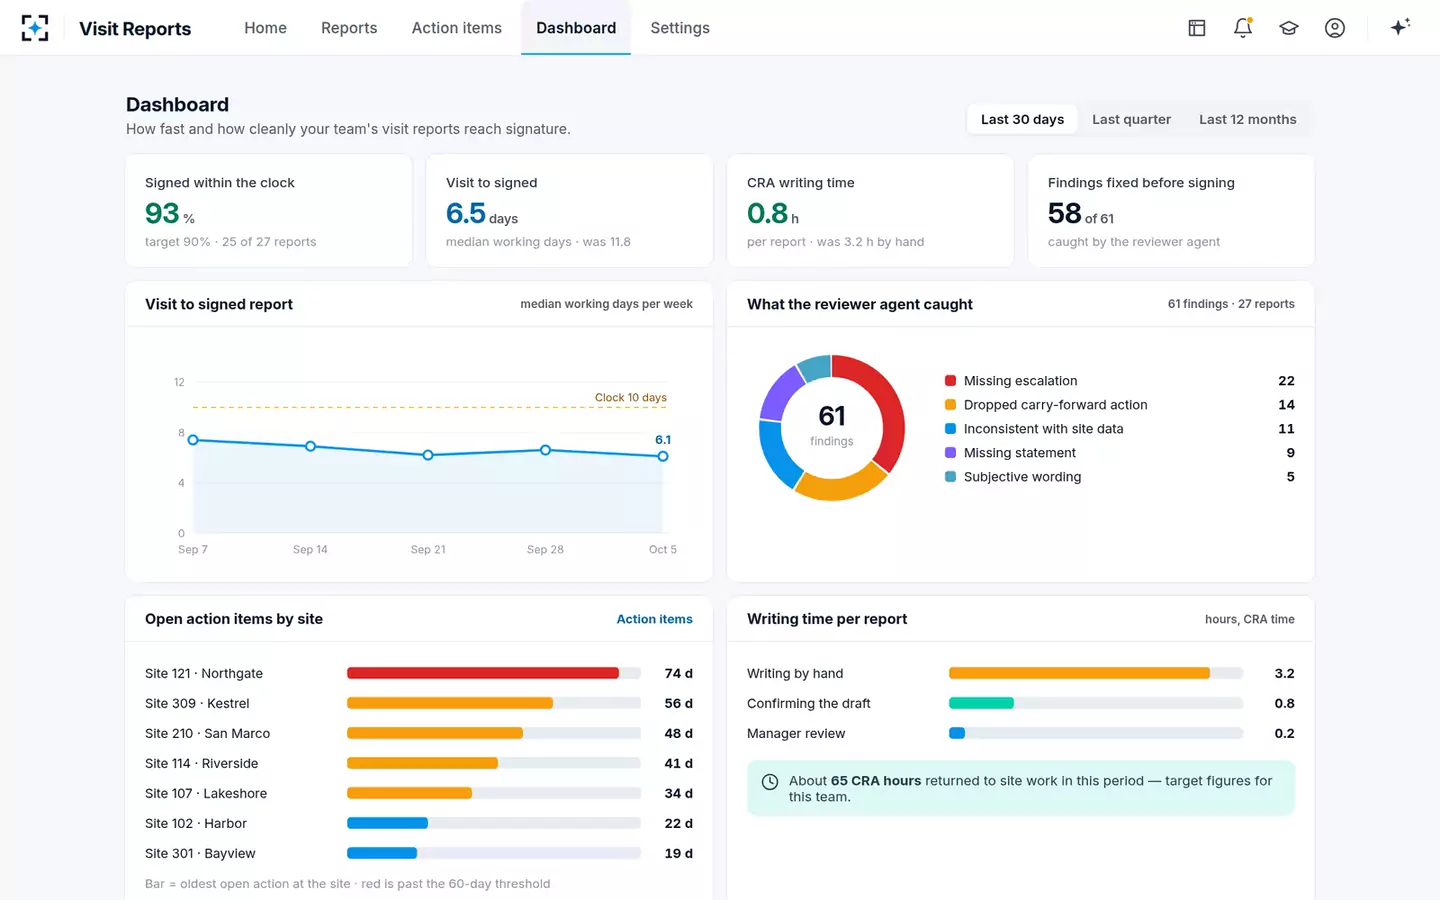
Task: Click the Oct 5 data point on chart
Action: (663, 456)
